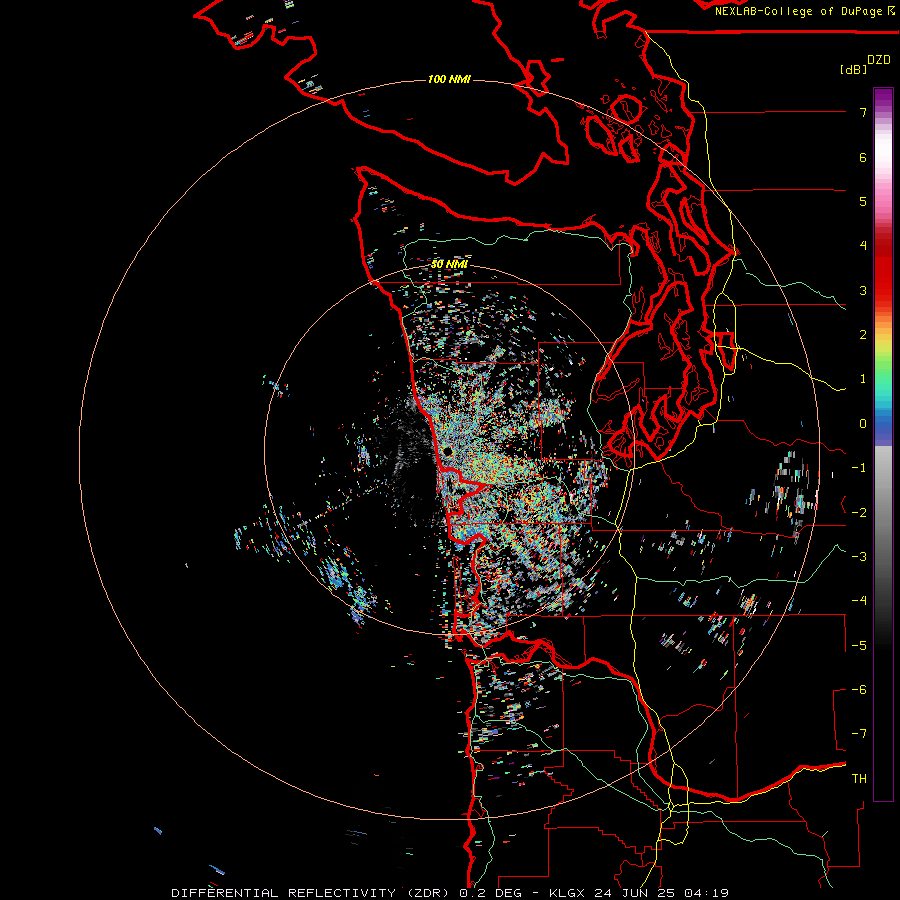The height and width of the screenshot is (900, 900).
Task: Click the -7 value on color scale
Action: [859, 734]
